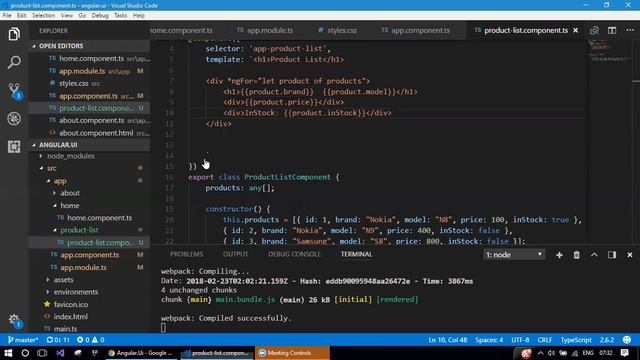Open the Go menu

coord(82,16)
